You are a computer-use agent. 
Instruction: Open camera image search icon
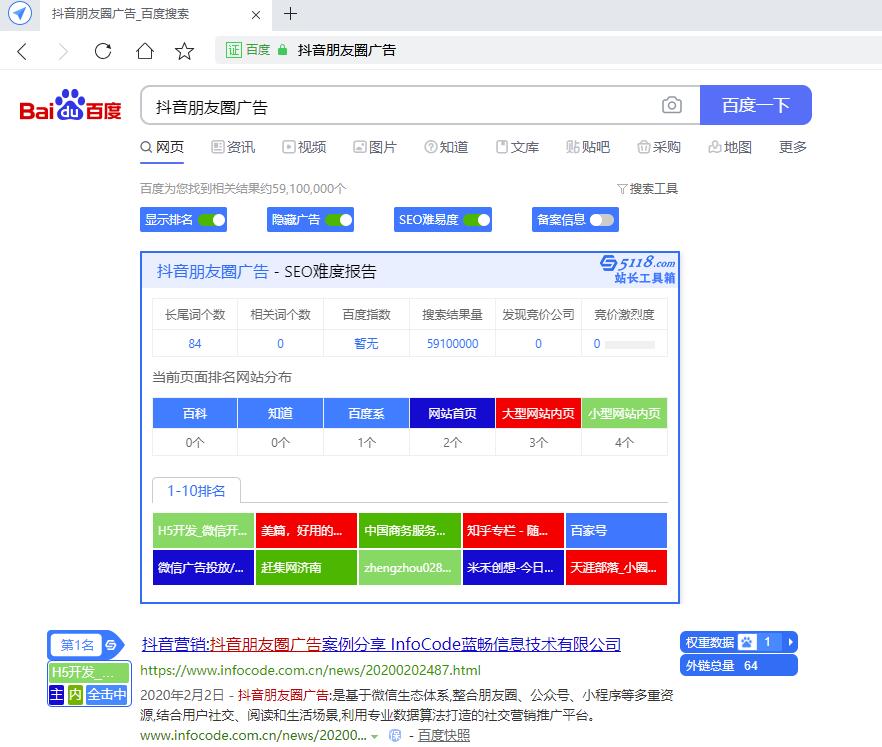coord(672,105)
